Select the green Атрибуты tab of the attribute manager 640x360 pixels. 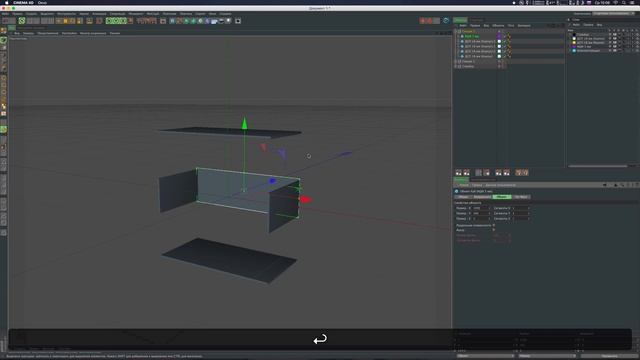[461, 179]
